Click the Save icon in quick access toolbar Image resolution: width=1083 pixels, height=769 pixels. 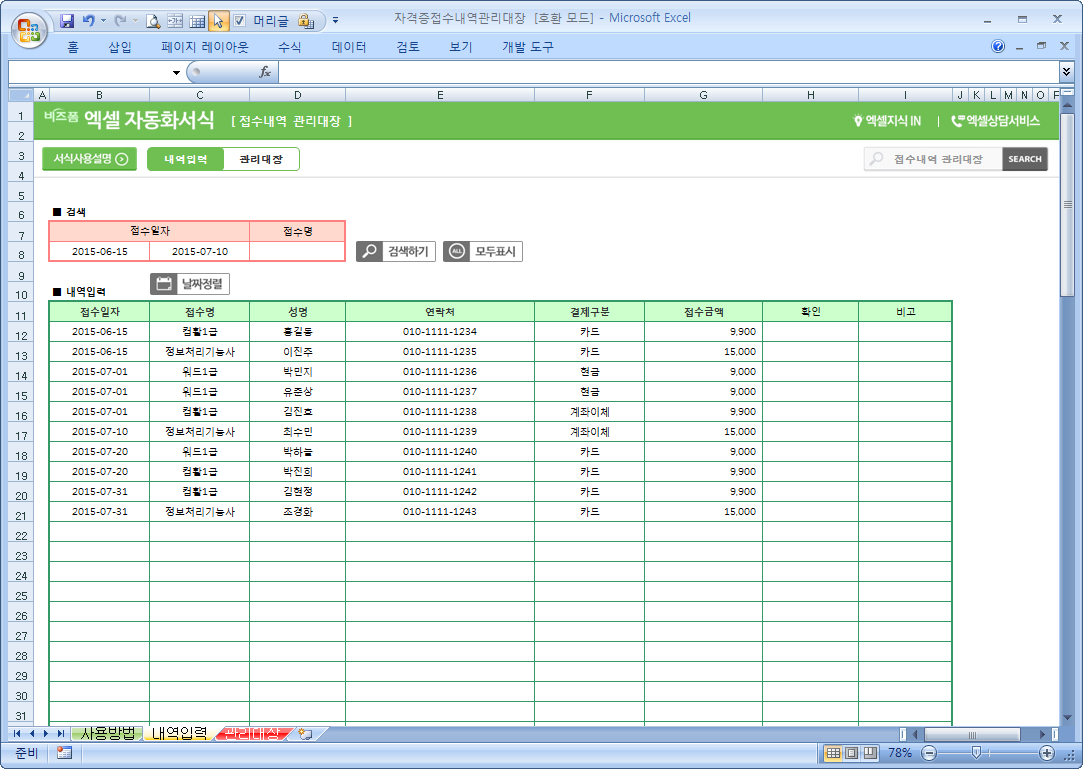coord(67,20)
